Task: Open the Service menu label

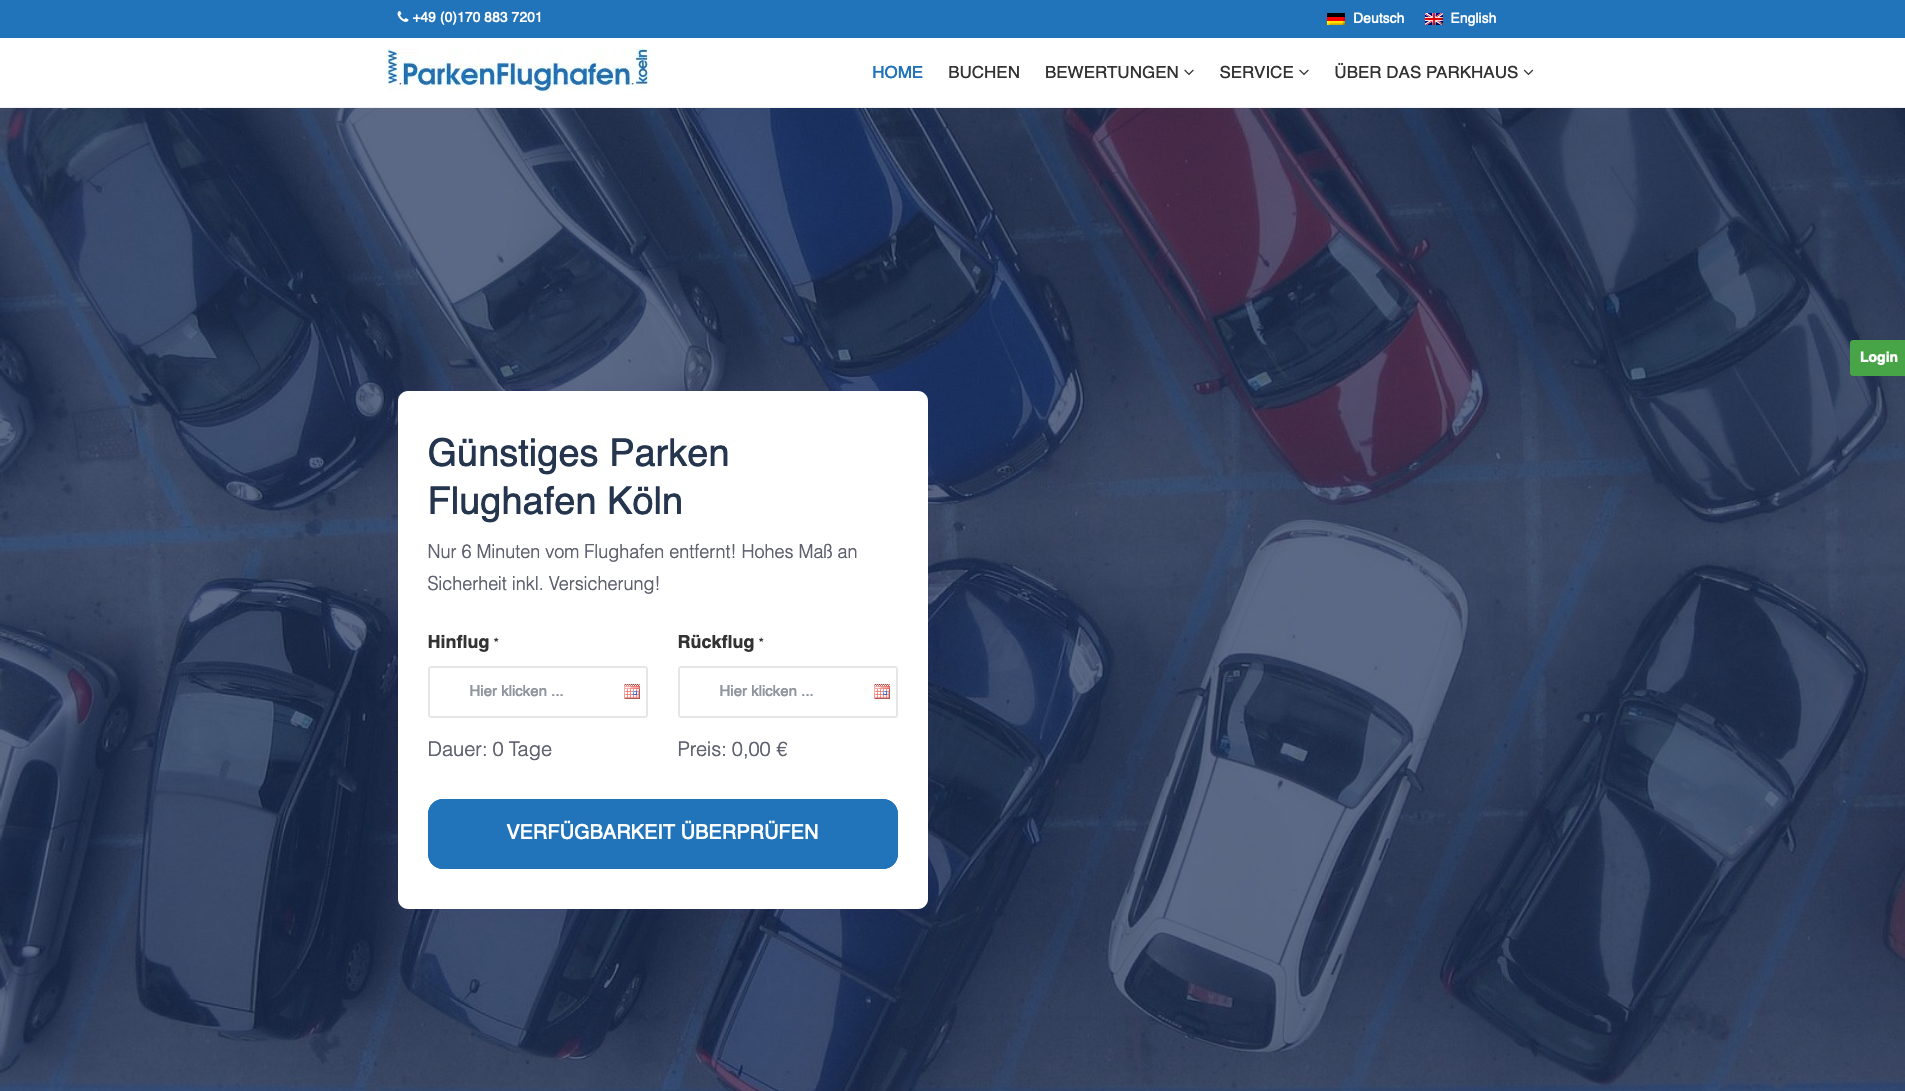Action: (1256, 72)
